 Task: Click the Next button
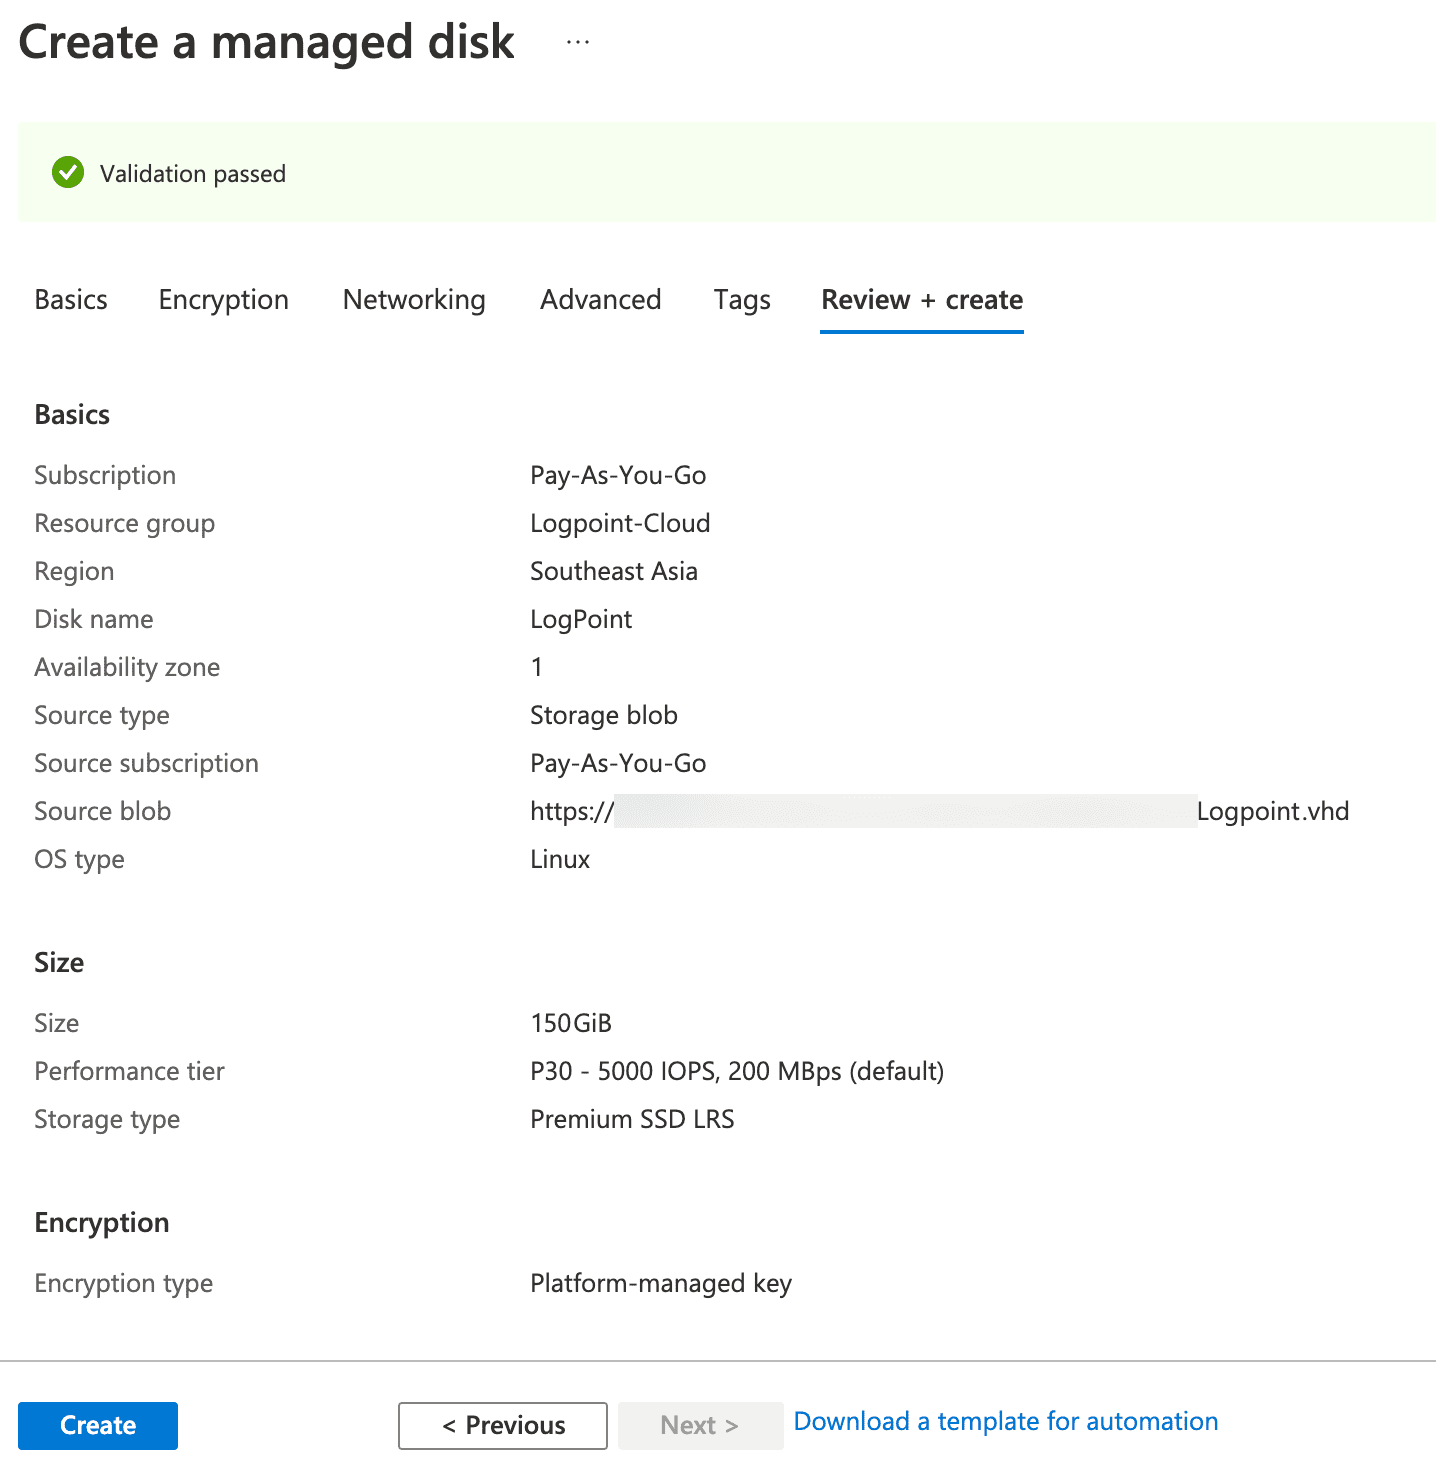(700, 1425)
